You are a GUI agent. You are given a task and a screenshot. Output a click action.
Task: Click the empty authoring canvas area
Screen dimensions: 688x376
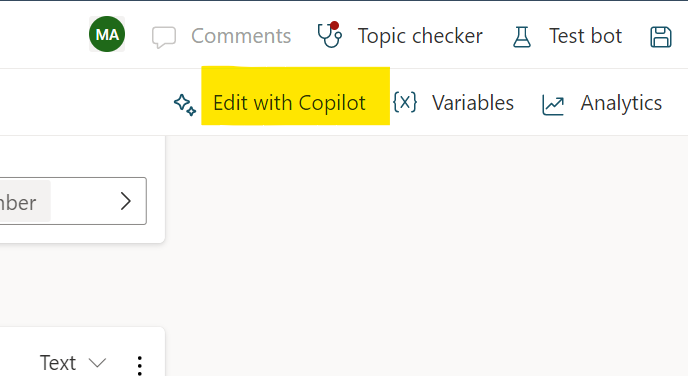[x=426, y=255]
